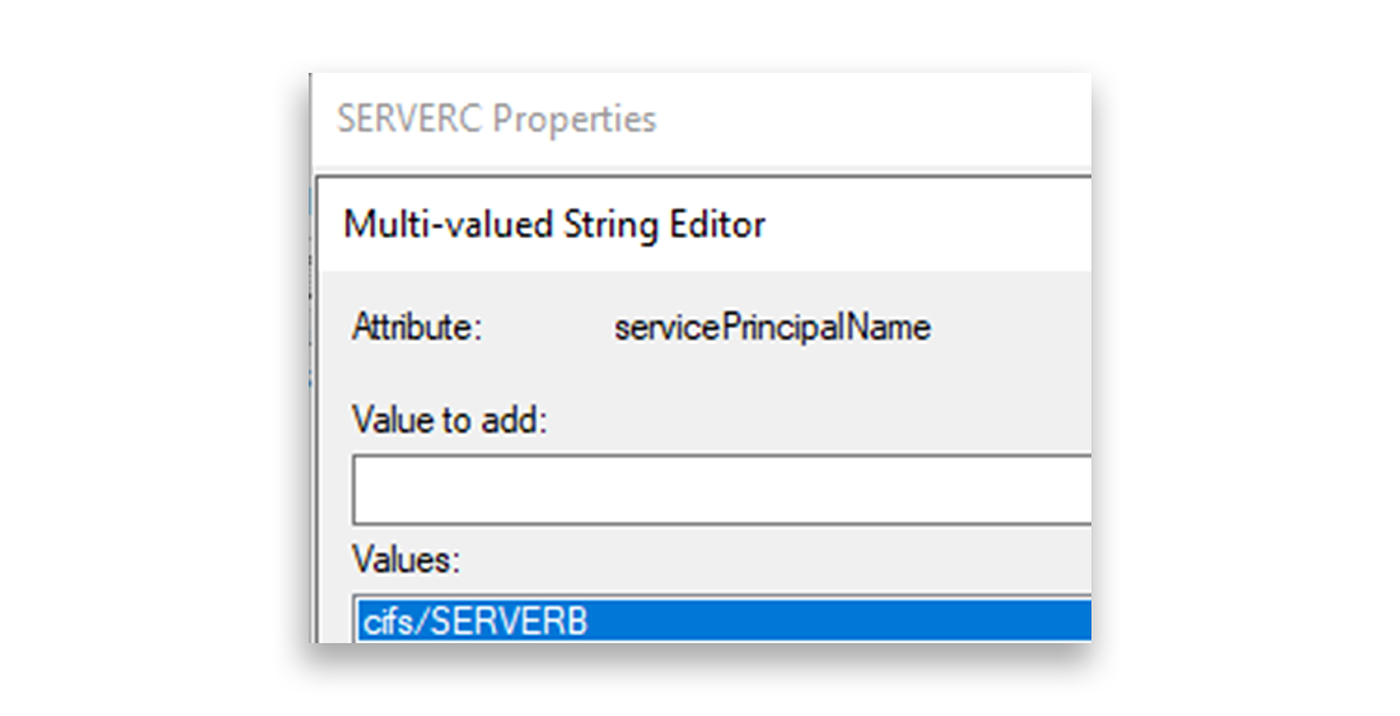
Task: Click the servicePrincipalName attribute value
Action: [772, 328]
